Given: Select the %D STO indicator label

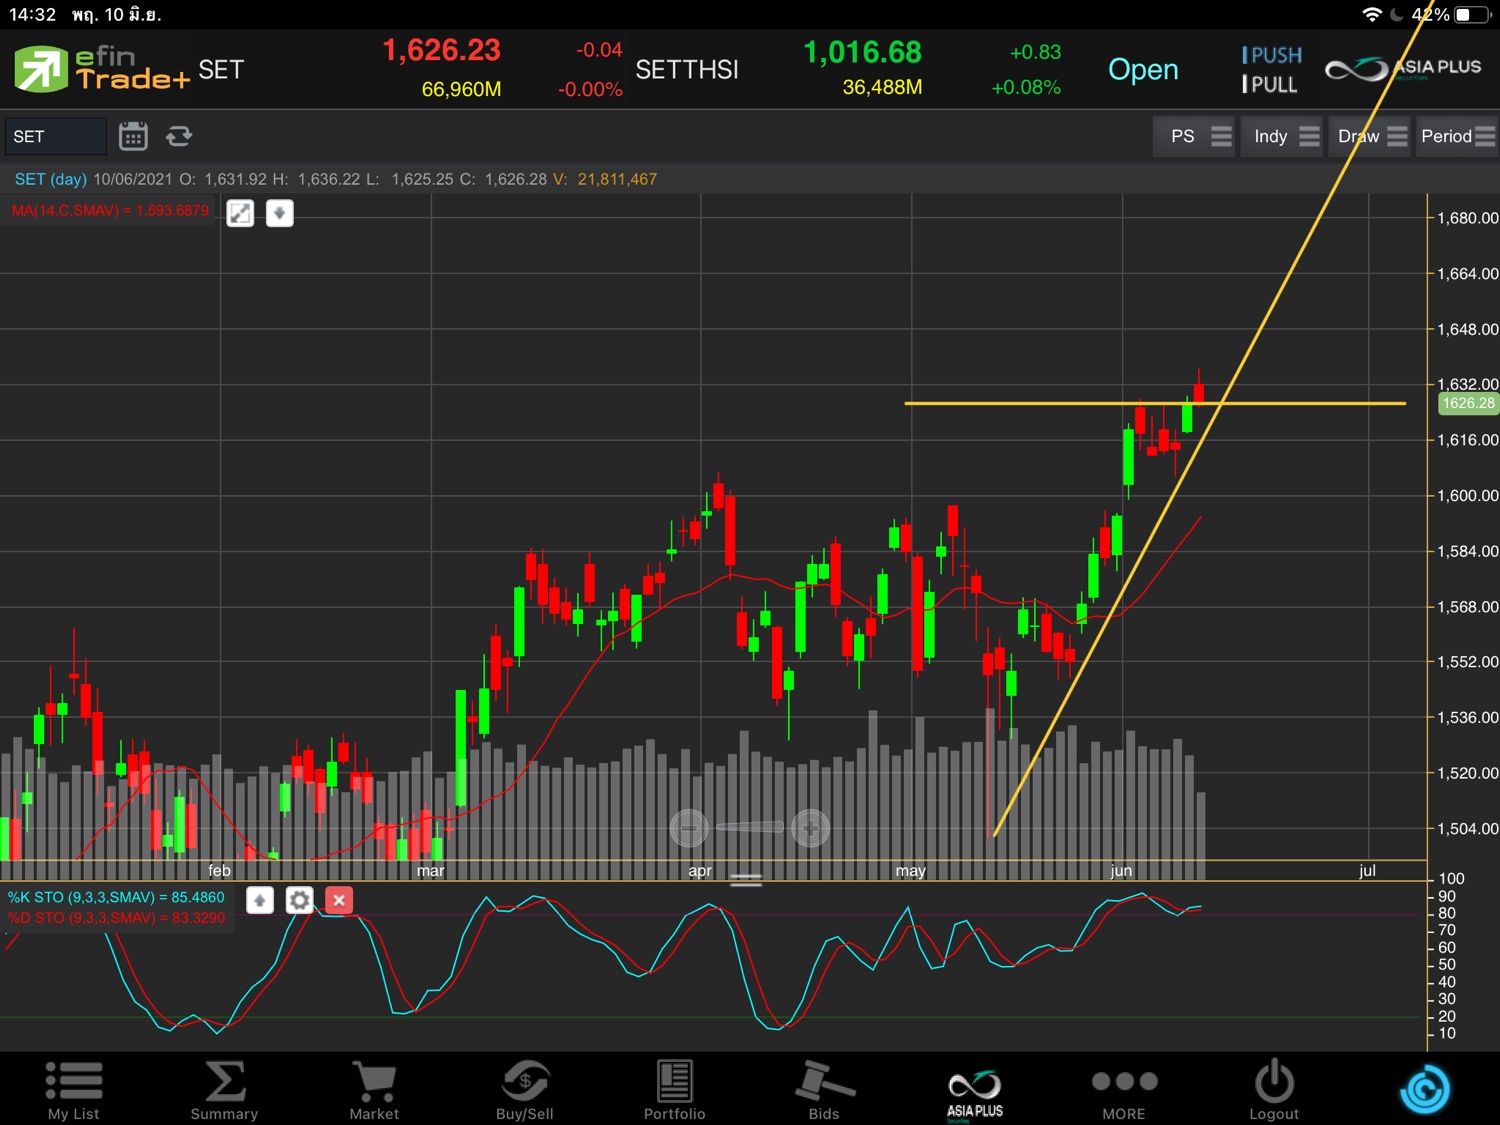Looking at the screenshot, I should tap(116, 917).
